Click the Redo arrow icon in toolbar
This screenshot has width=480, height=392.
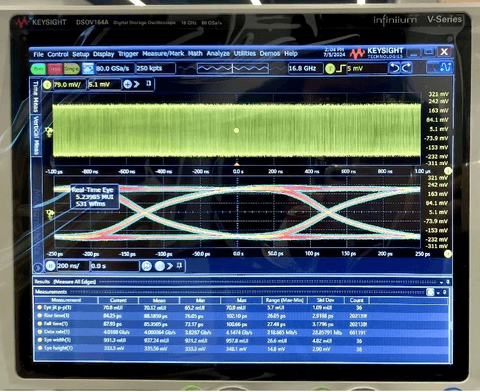406,68
